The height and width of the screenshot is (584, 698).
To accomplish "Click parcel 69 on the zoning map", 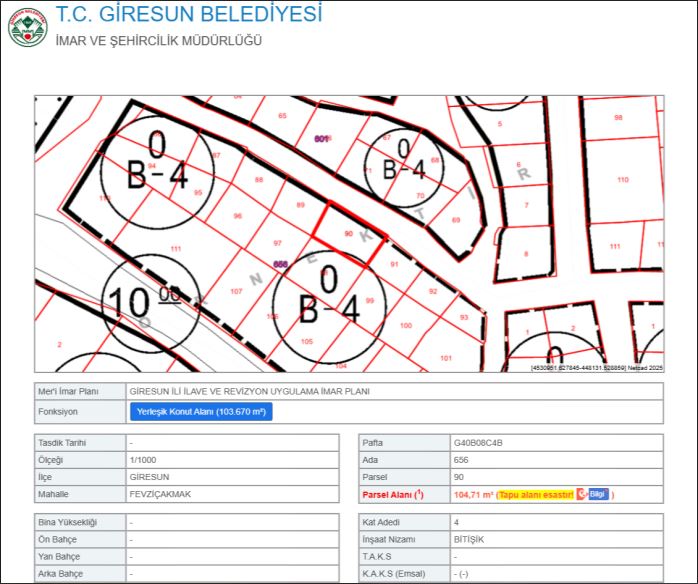I will click(x=456, y=220).
